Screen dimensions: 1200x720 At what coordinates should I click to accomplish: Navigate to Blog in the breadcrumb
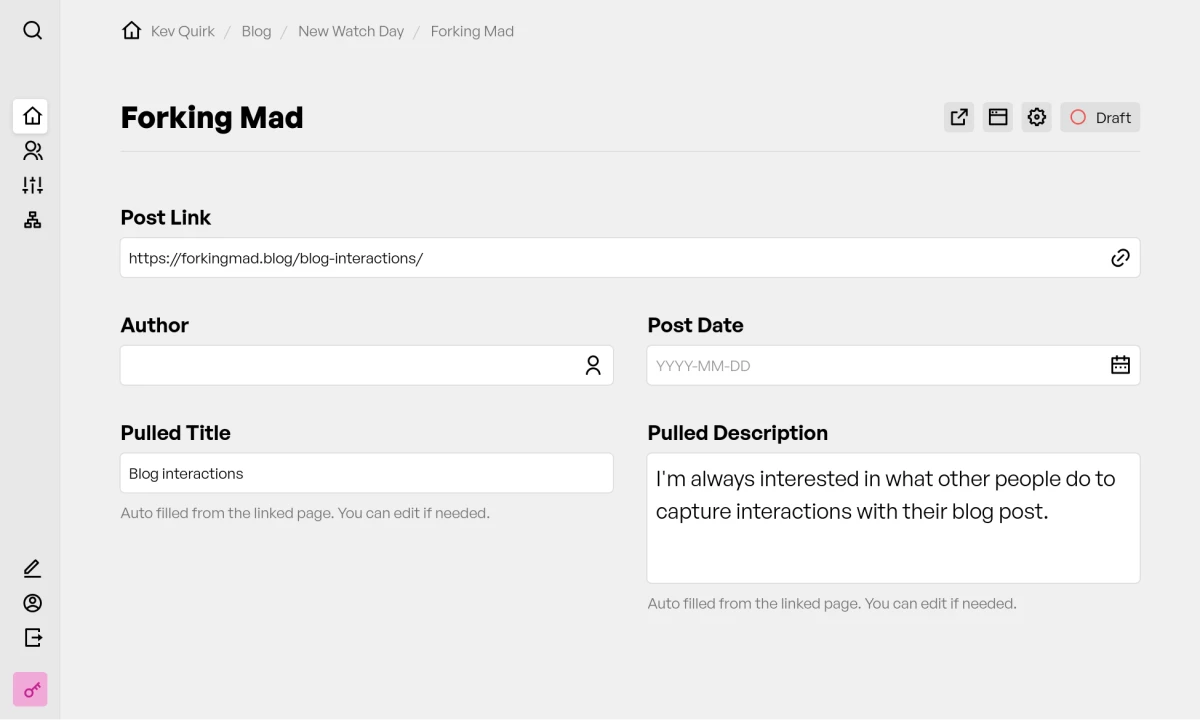pos(256,31)
